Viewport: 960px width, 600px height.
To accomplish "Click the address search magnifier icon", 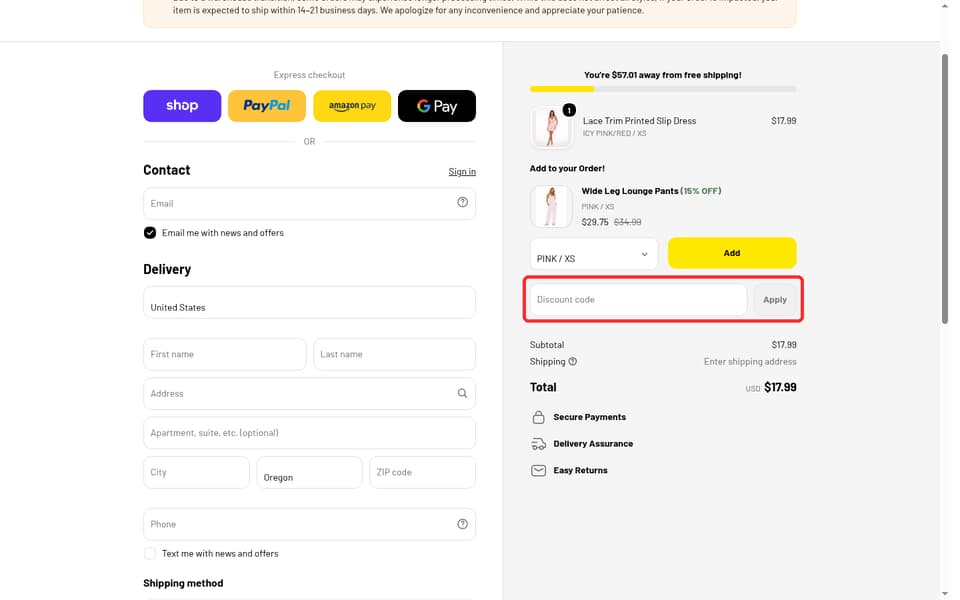I will [x=462, y=393].
